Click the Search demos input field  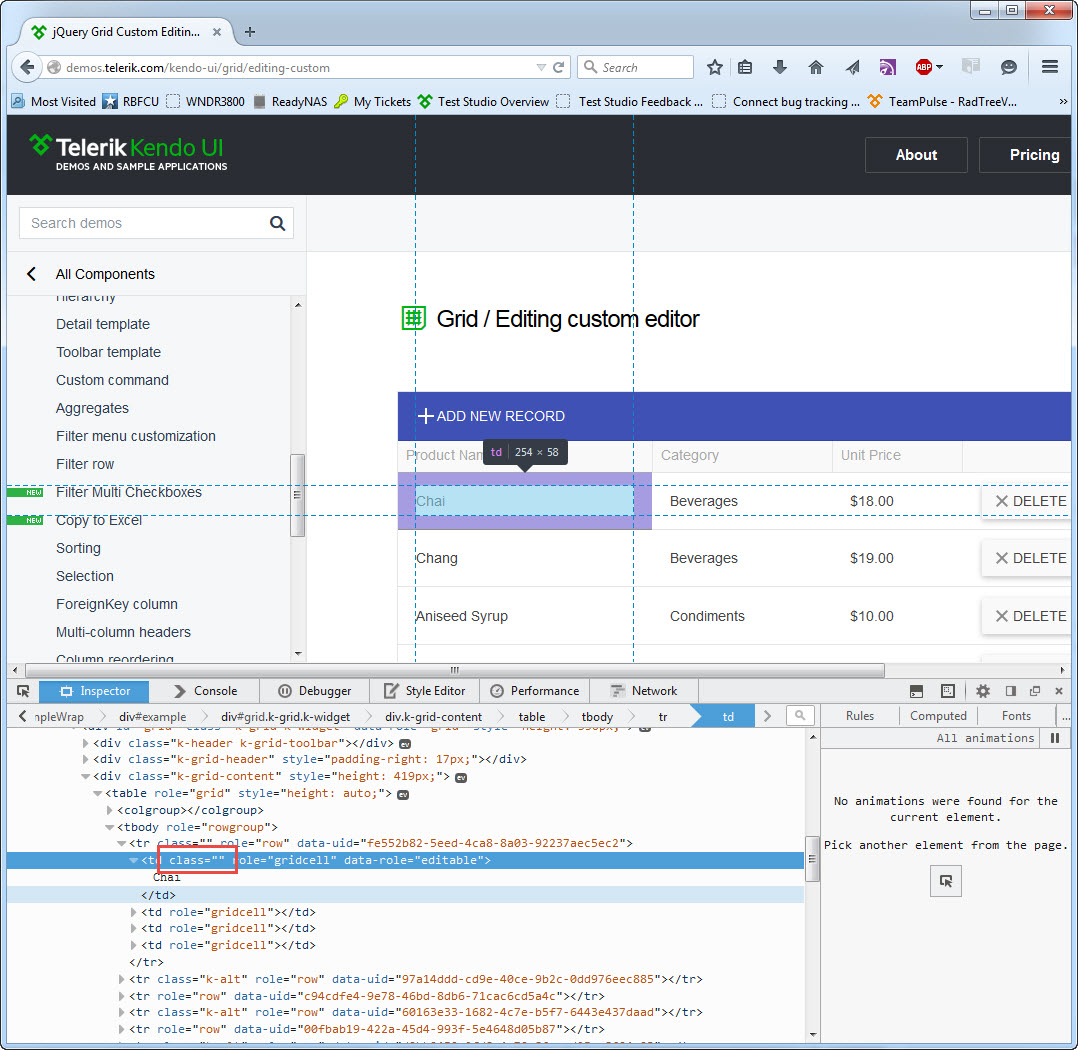(145, 223)
